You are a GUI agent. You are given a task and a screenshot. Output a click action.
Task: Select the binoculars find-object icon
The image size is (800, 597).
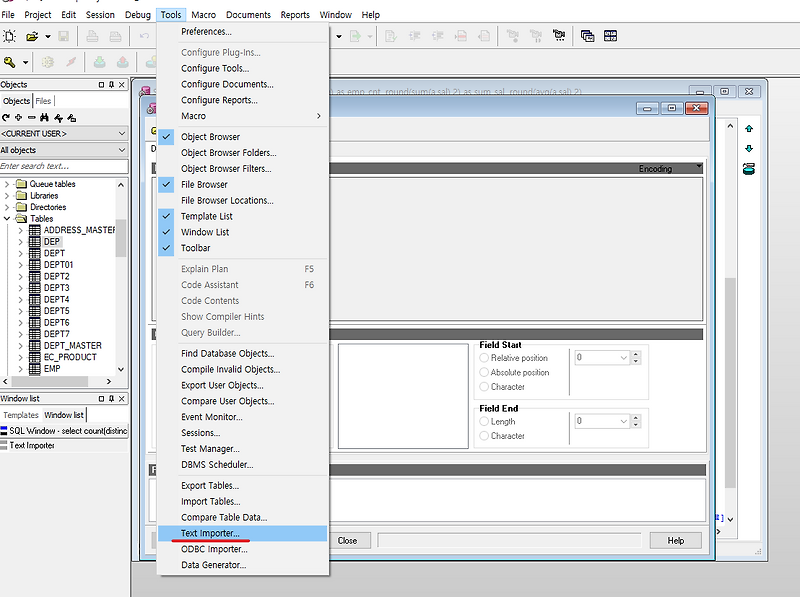(43, 117)
